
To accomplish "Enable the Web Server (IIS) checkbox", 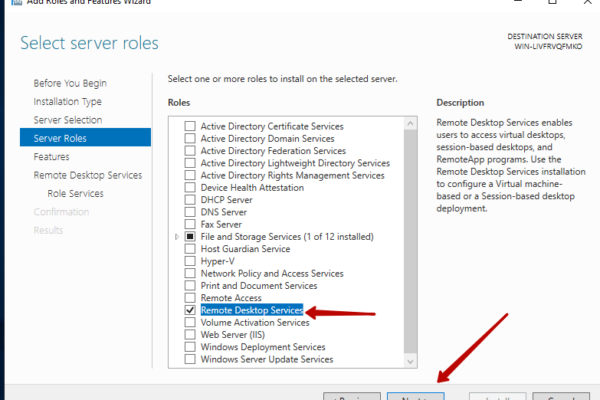I will pyautogui.click(x=190, y=335).
